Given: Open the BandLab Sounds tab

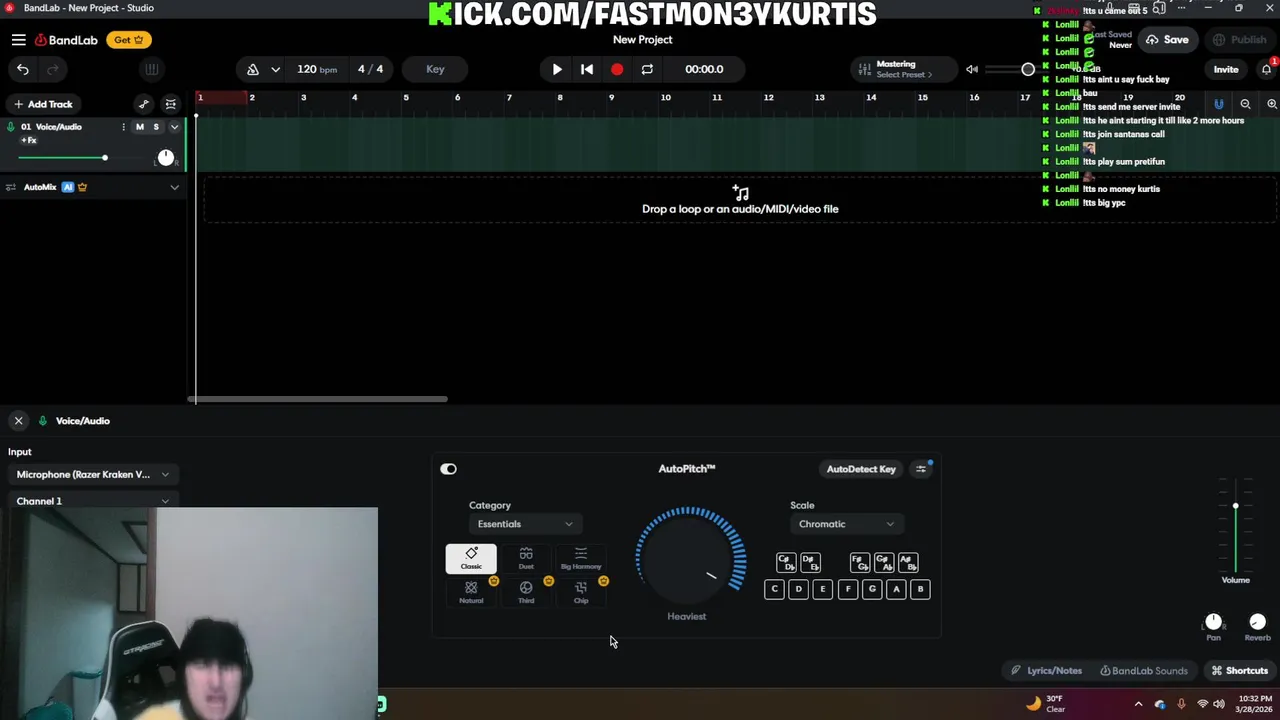Looking at the screenshot, I should pos(1144,671).
